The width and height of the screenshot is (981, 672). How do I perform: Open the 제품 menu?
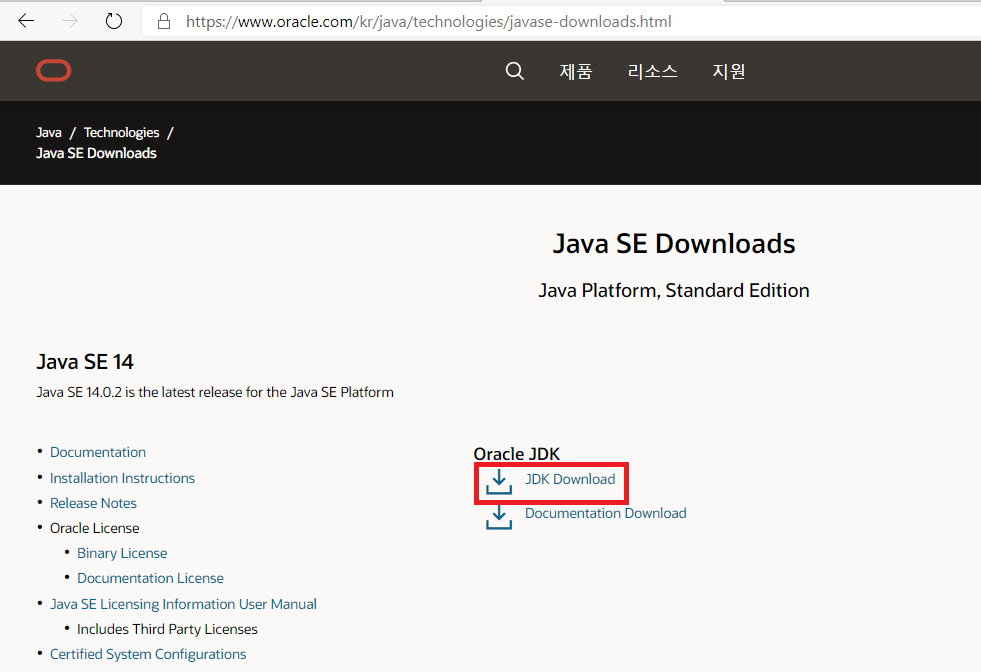click(x=576, y=71)
